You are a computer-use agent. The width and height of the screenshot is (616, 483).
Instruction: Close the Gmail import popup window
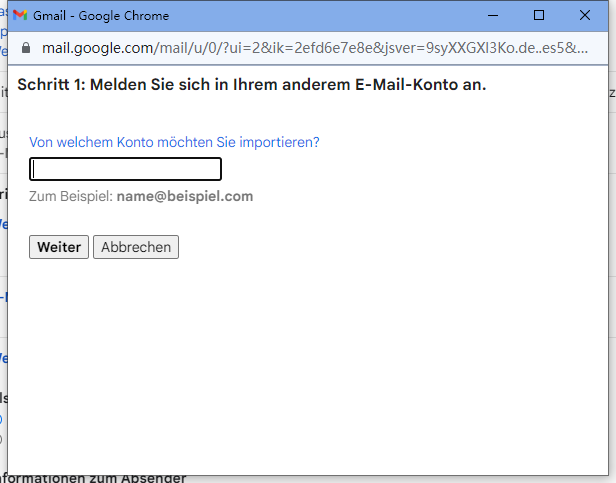point(585,16)
